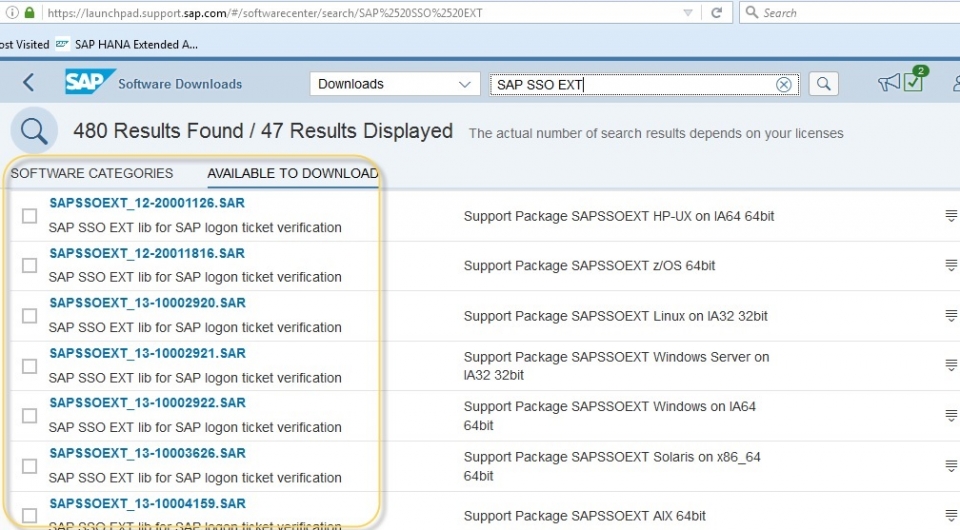
Task: Check the box for SAPSSOEXT_13-10002922.SAR
Action: point(29,416)
